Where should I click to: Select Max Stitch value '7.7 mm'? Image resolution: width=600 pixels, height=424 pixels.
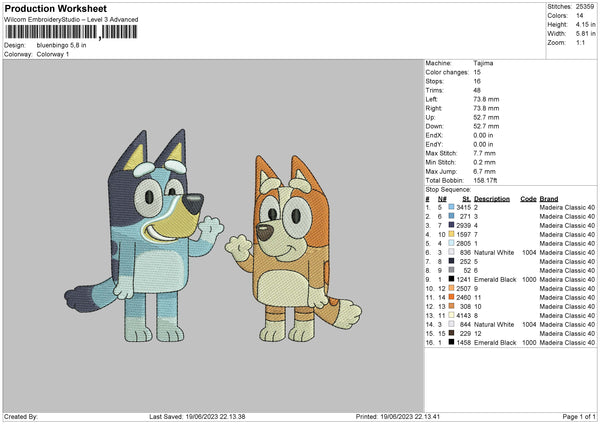coord(484,153)
